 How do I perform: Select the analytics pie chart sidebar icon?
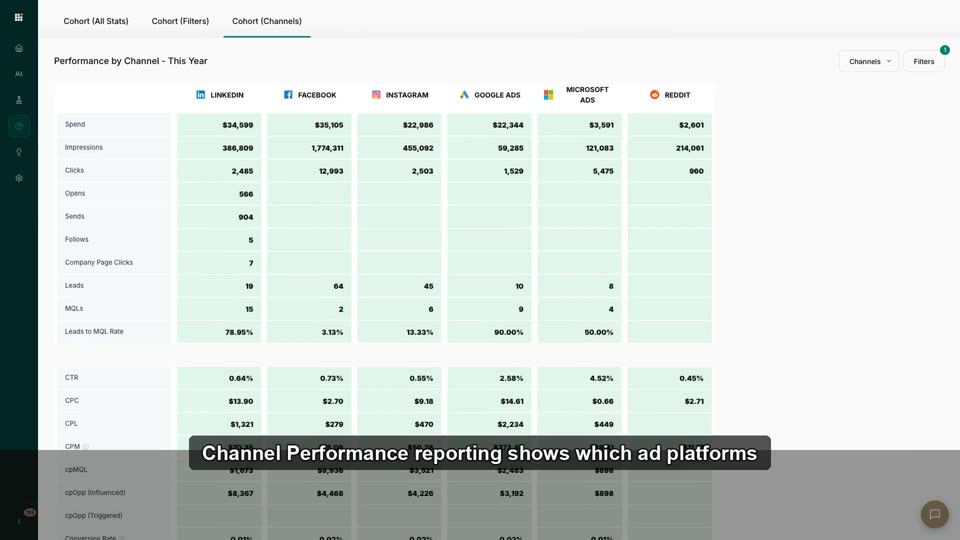[19, 126]
